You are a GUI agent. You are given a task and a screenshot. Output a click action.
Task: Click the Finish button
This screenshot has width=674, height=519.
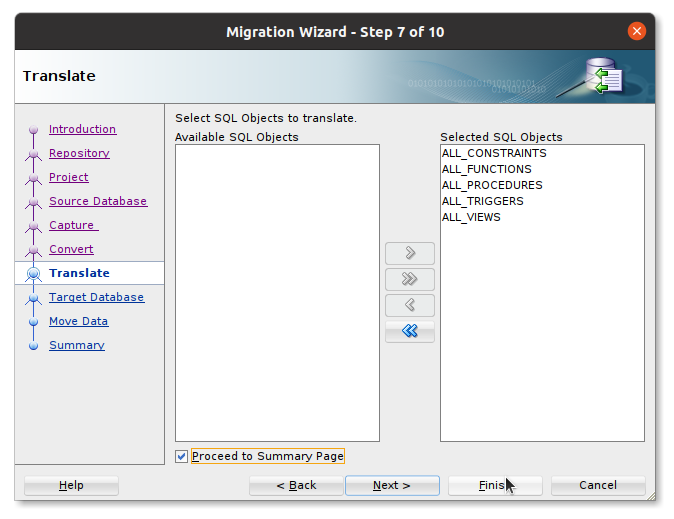[x=495, y=485]
